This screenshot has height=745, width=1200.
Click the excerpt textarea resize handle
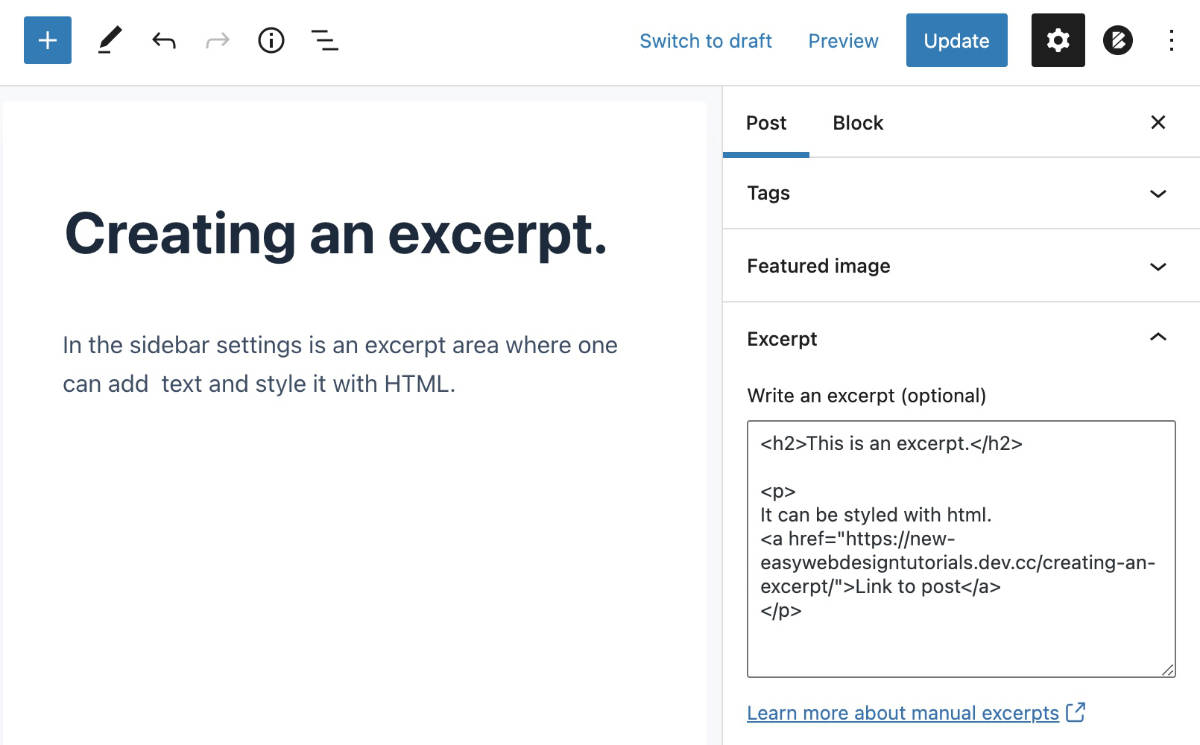(x=1168, y=670)
